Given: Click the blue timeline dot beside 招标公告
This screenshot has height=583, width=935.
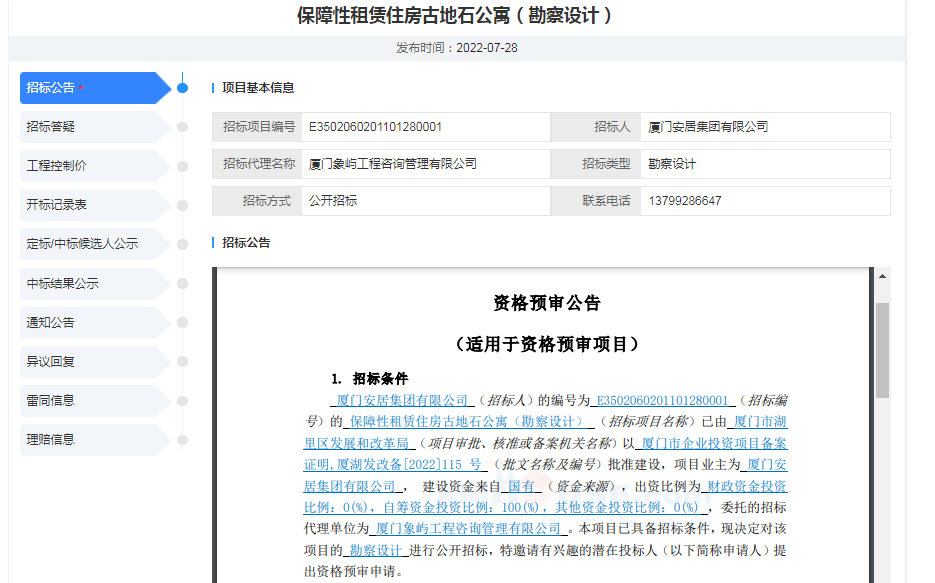Looking at the screenshot, I should [x=182, y=88].
